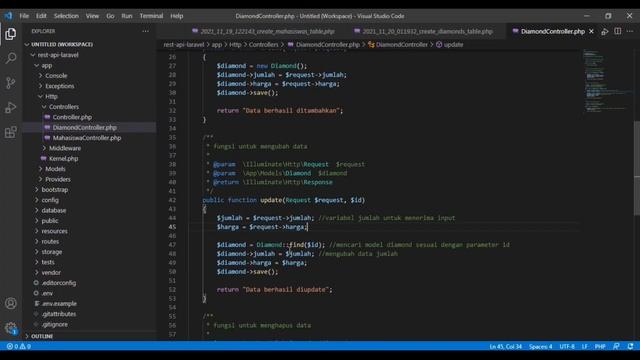640x360 pixels.
Task: Split the editor to the right
Action: (x=618, y=31)
